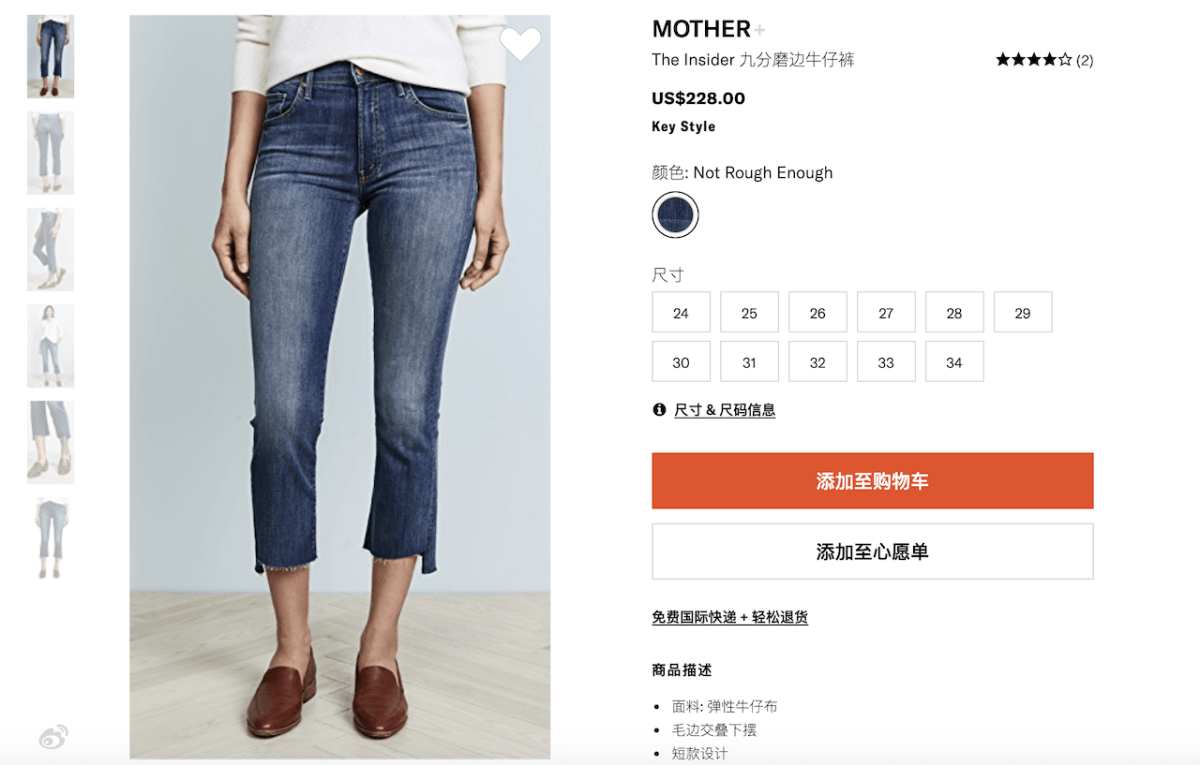Select the last thumbnail in the strip
1200x765 pixels.
[x=50, y=538]
